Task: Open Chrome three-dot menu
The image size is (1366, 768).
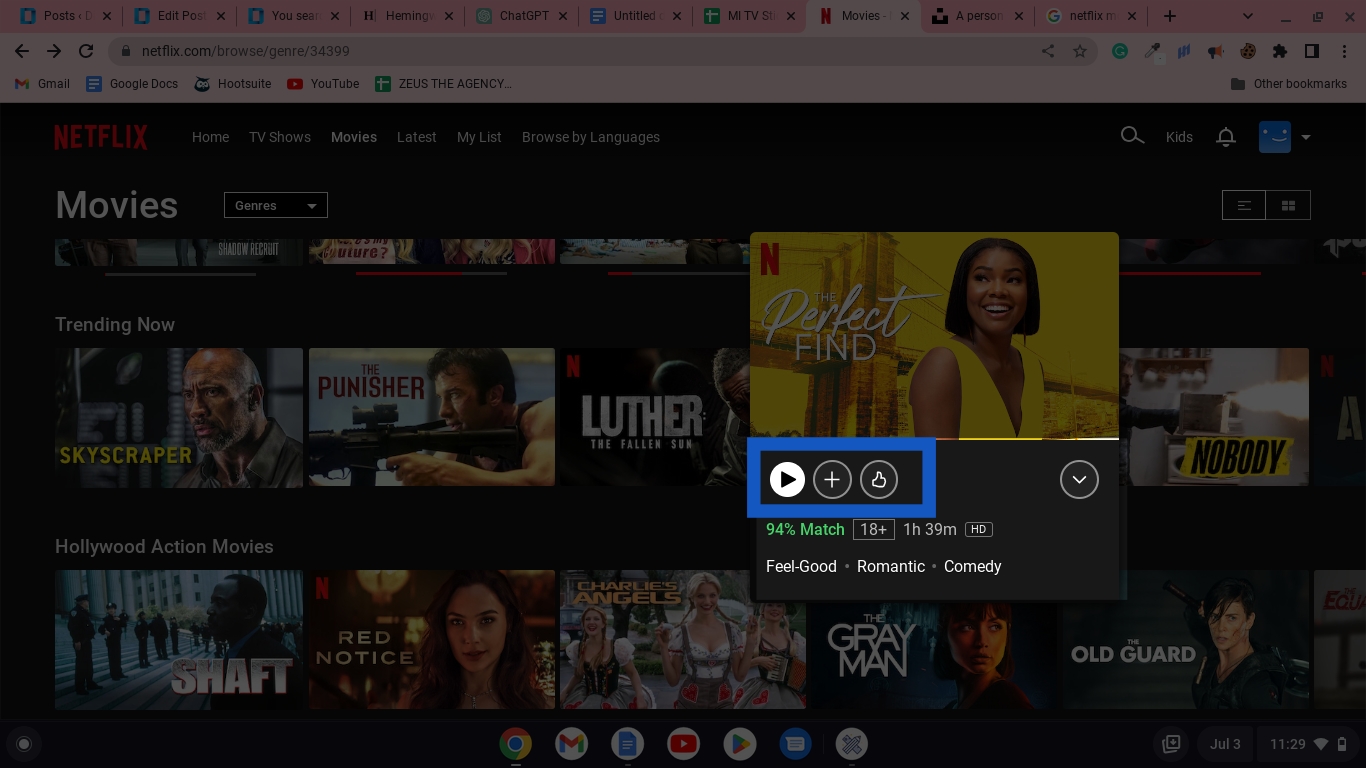Action: (1344, 51)
